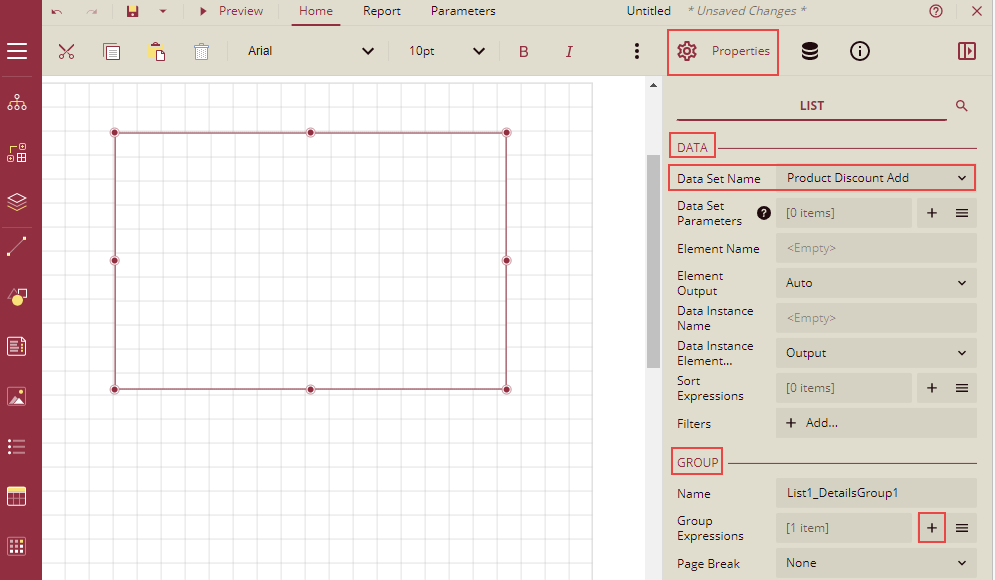Add a Group Expressions item

pyautogui.click(x=932, y=528)
